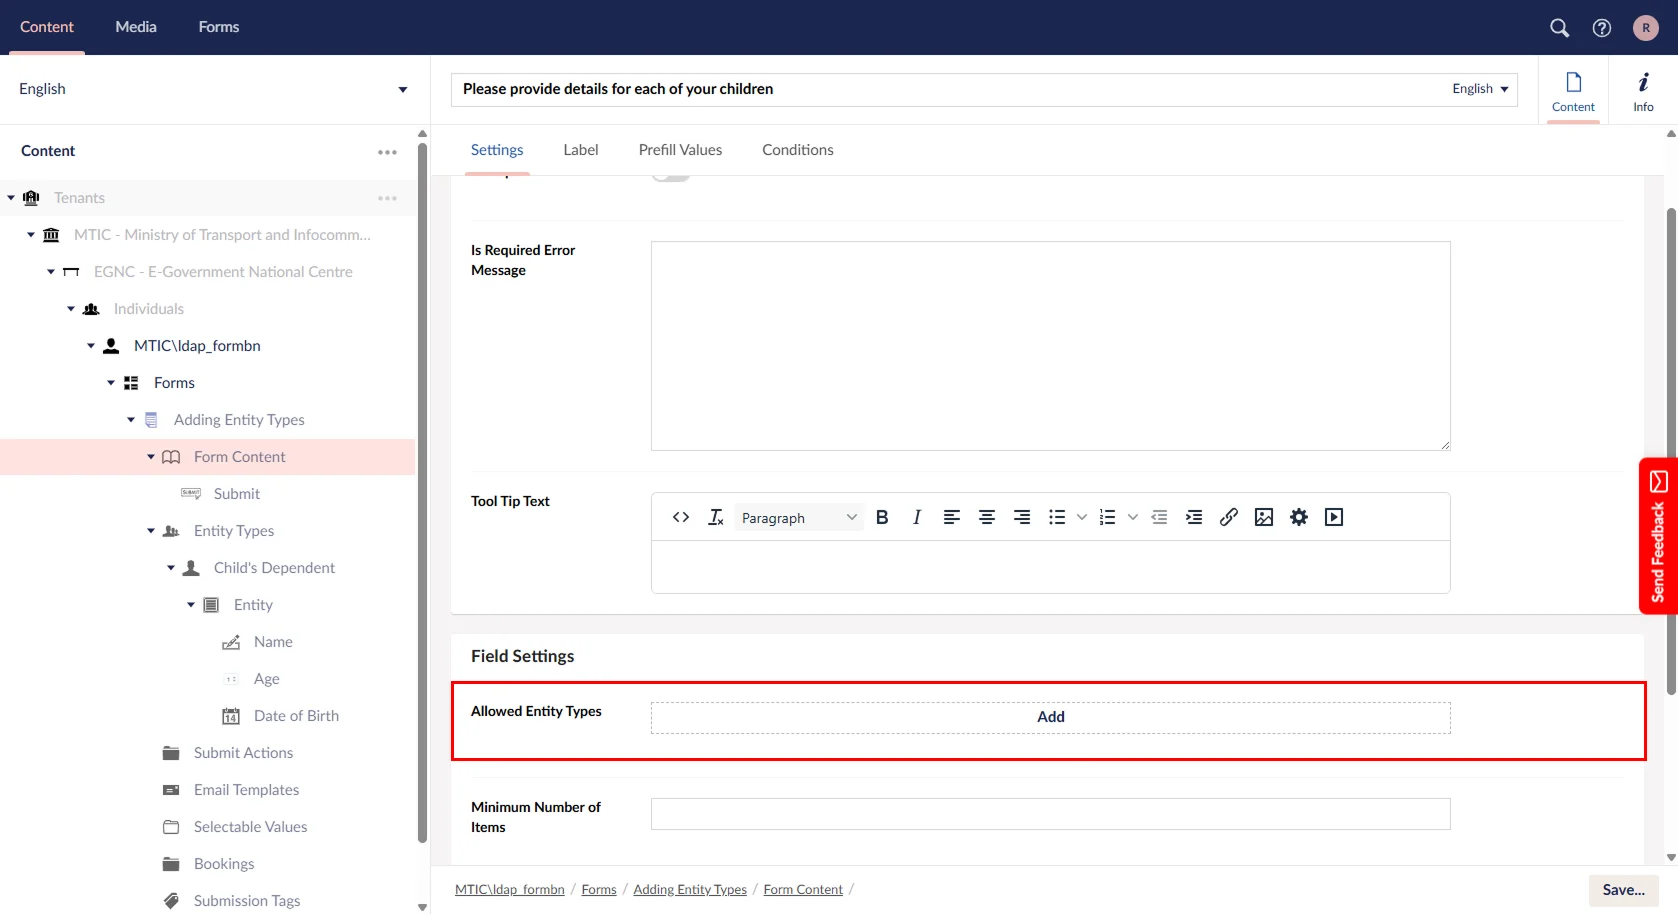1678x914 pixels.
Task: Click the Minimum Number of Items field
Action: tap(1050, 814)
